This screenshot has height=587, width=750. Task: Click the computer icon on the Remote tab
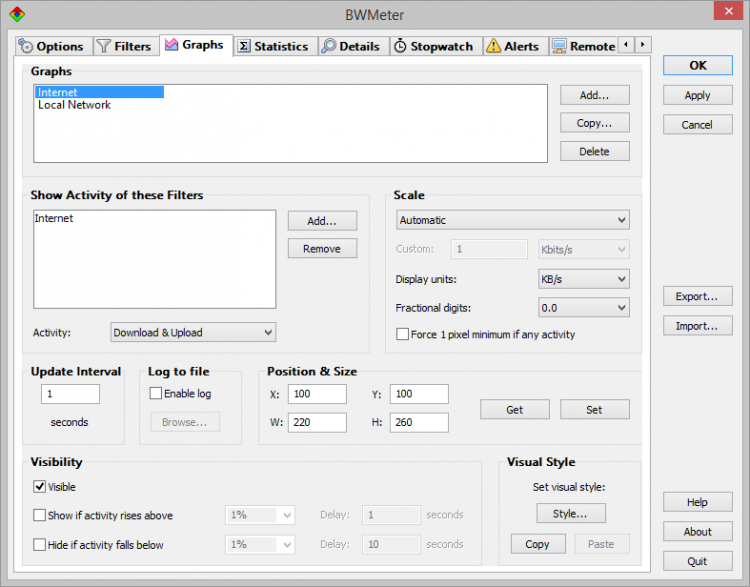coord(559,46)
